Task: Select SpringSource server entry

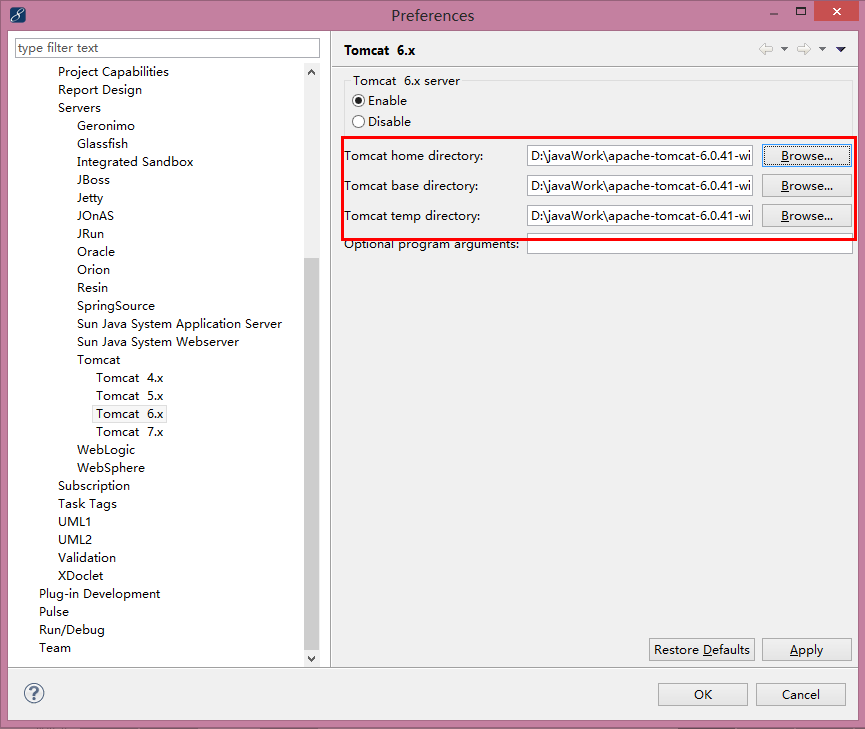Action: (116, 306)
